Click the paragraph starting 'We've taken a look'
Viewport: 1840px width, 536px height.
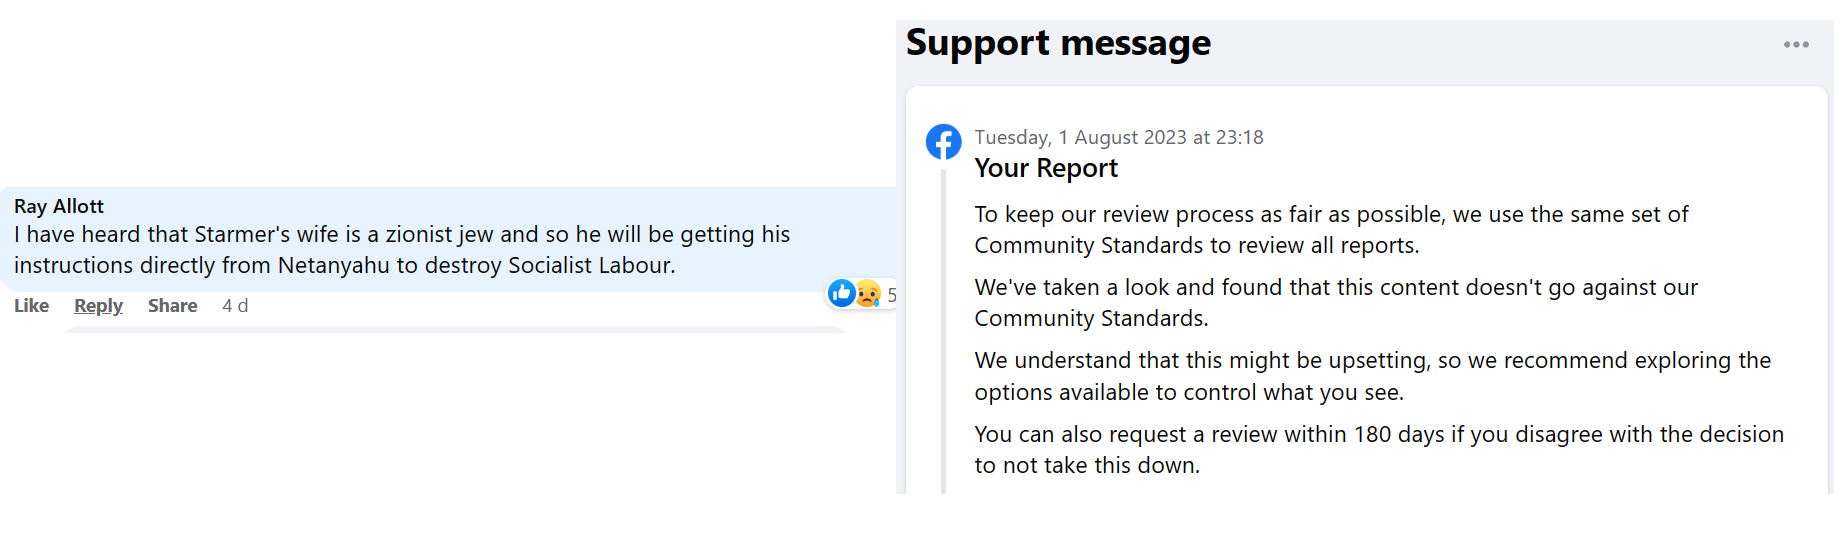click(1335, 303)
